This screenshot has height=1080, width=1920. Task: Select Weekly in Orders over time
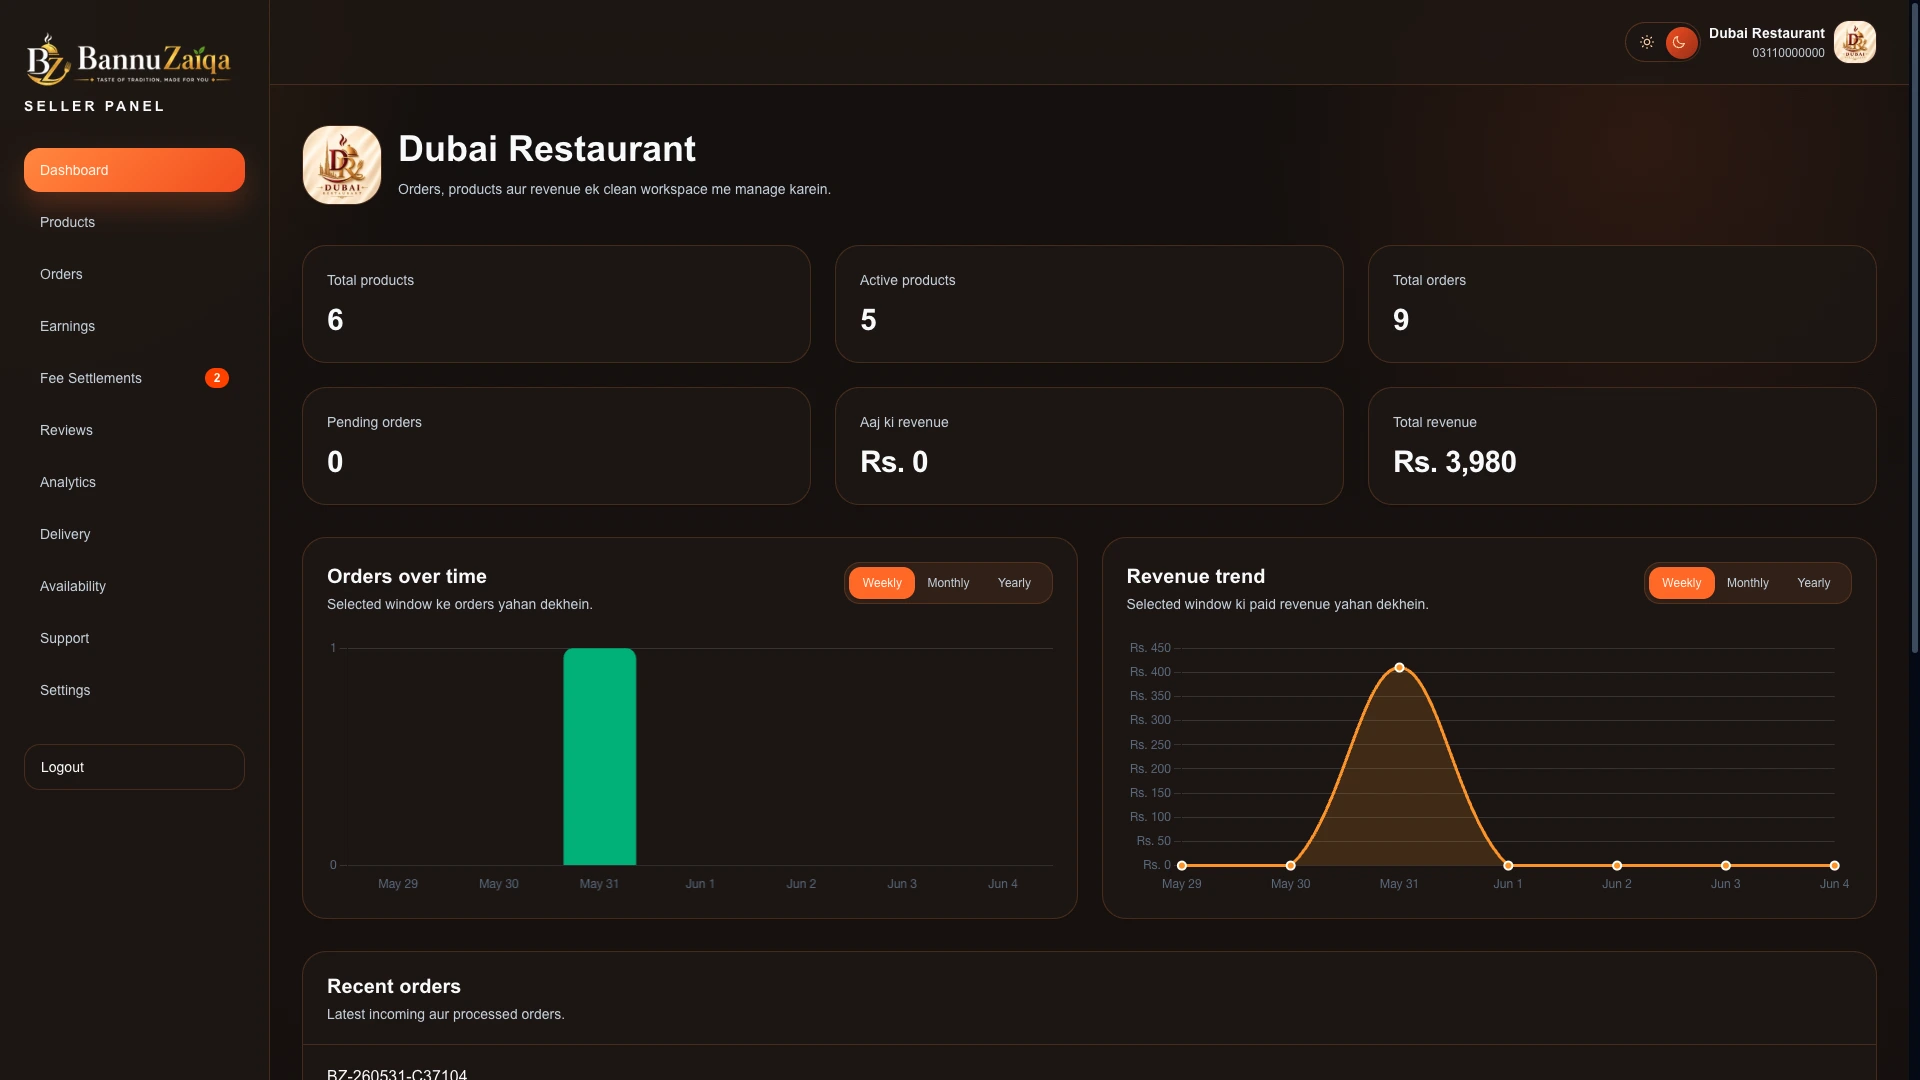point(882,583)
